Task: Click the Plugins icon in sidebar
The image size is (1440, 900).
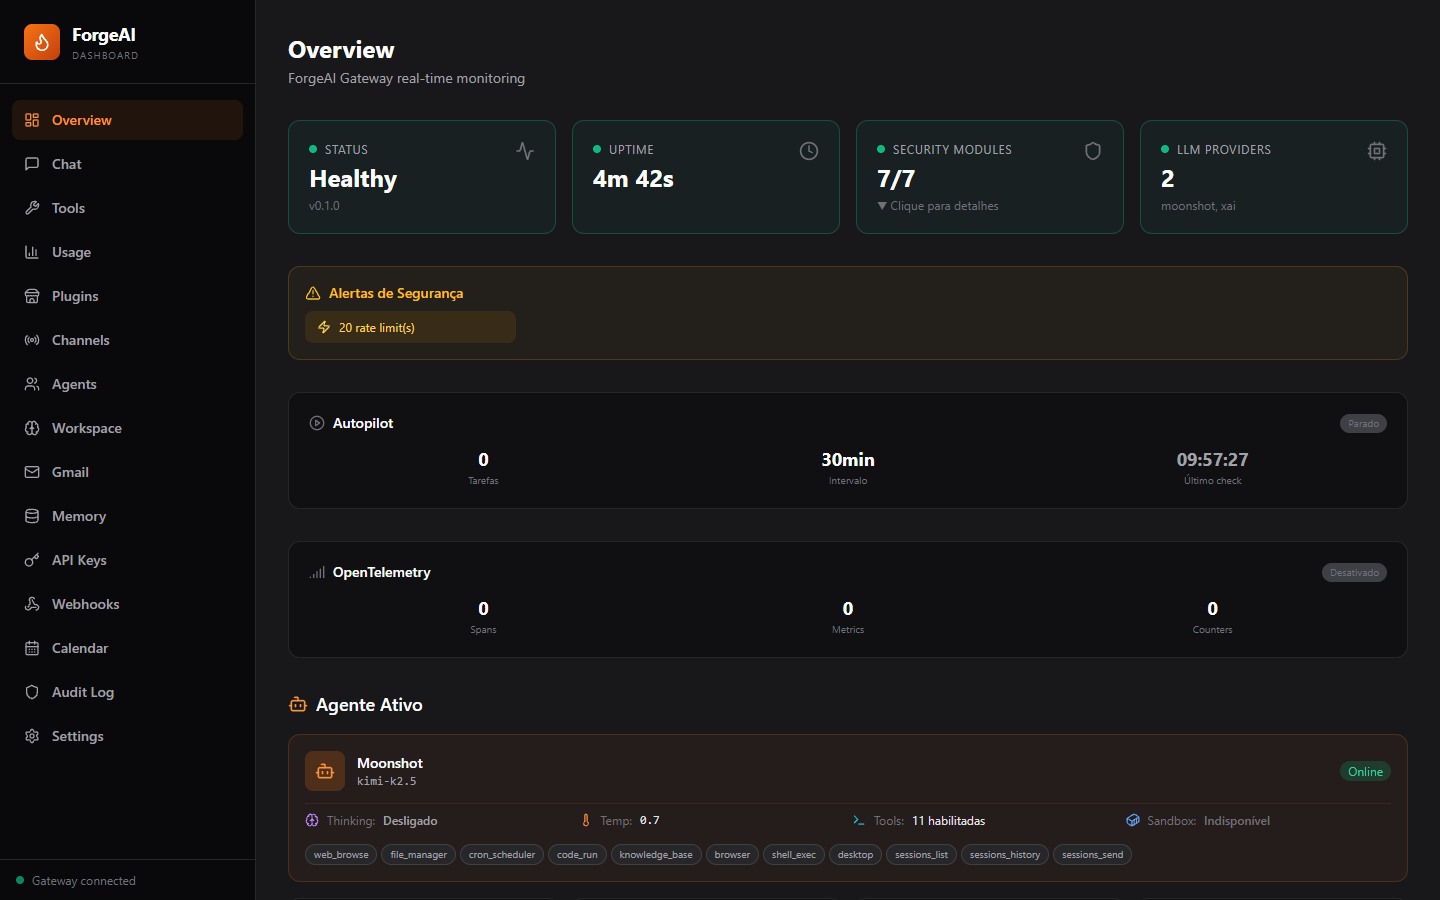Action: point(31,295)
